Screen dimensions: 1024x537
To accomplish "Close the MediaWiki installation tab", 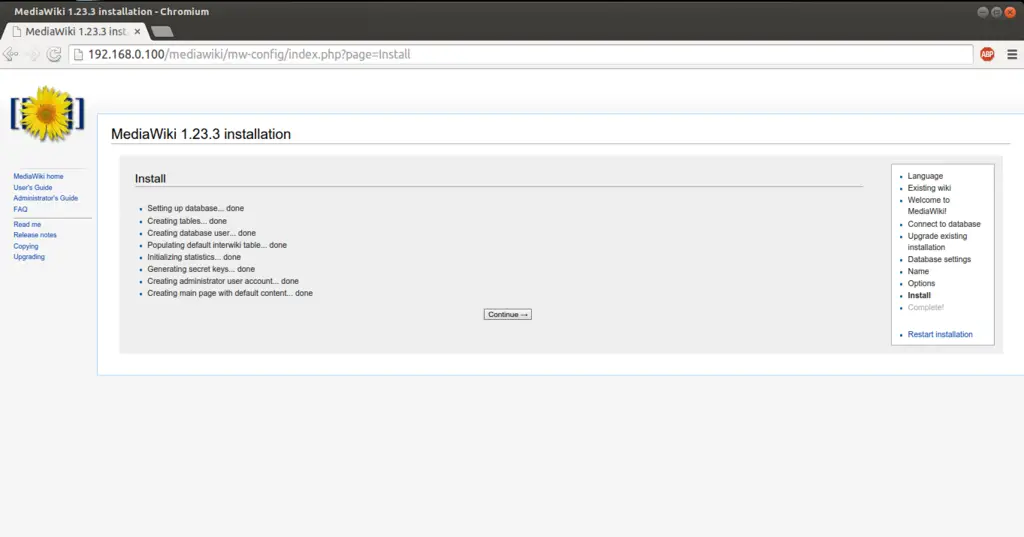I will tap(137, 31).
